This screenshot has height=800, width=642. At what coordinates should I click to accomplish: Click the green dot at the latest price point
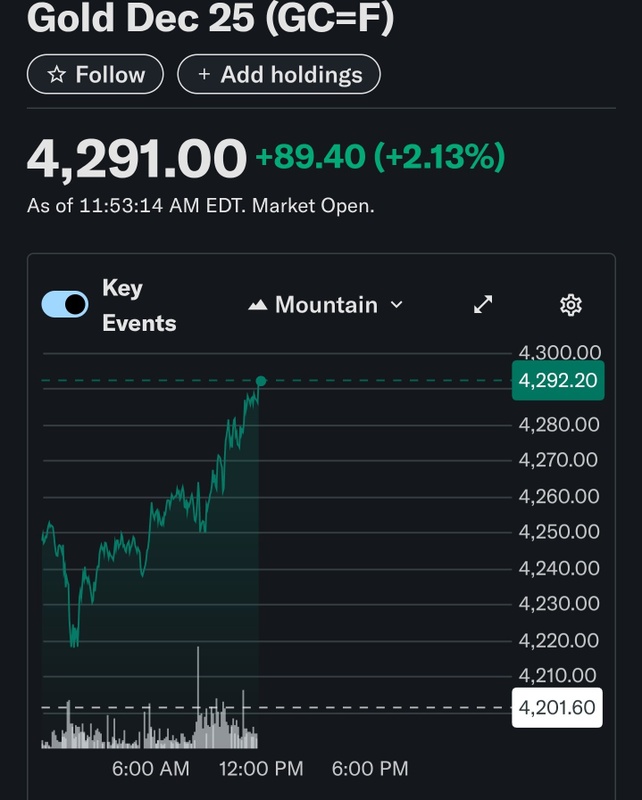click(261, 381)
